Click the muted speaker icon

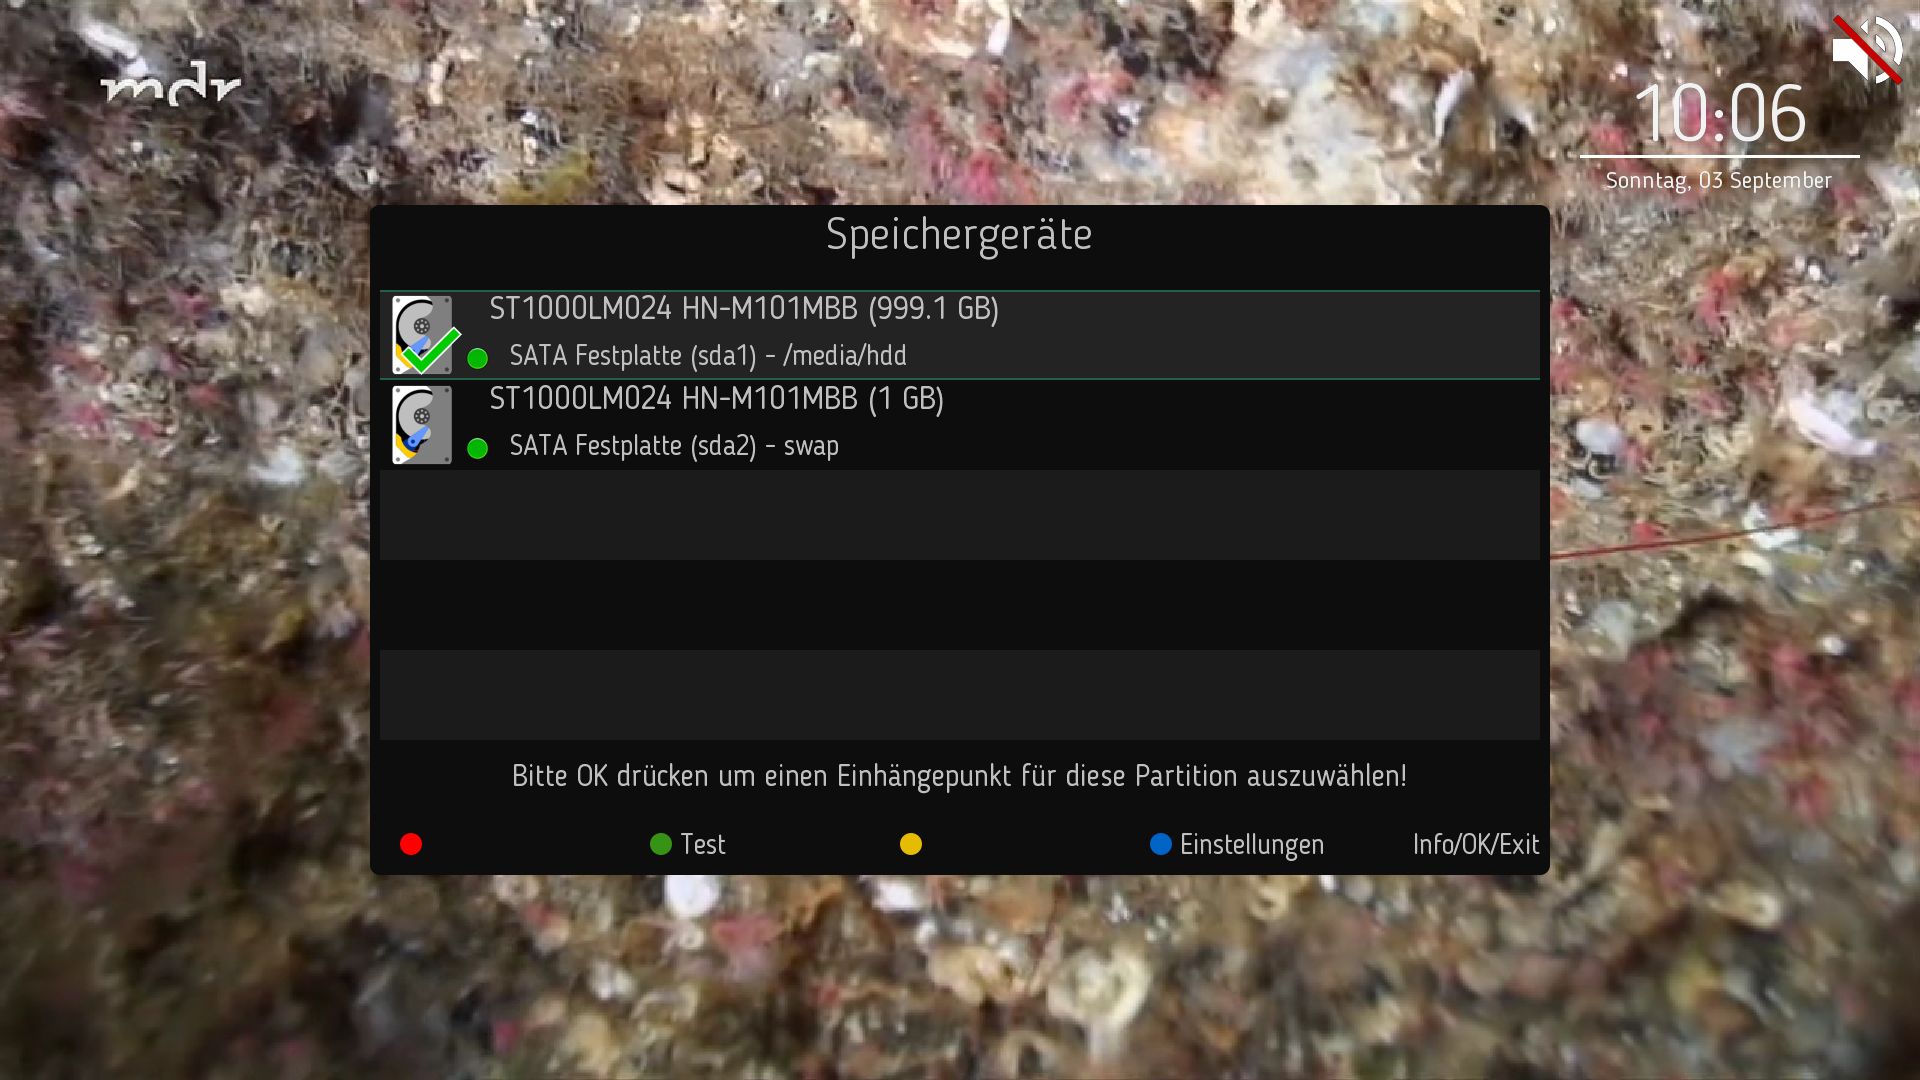1866,50
